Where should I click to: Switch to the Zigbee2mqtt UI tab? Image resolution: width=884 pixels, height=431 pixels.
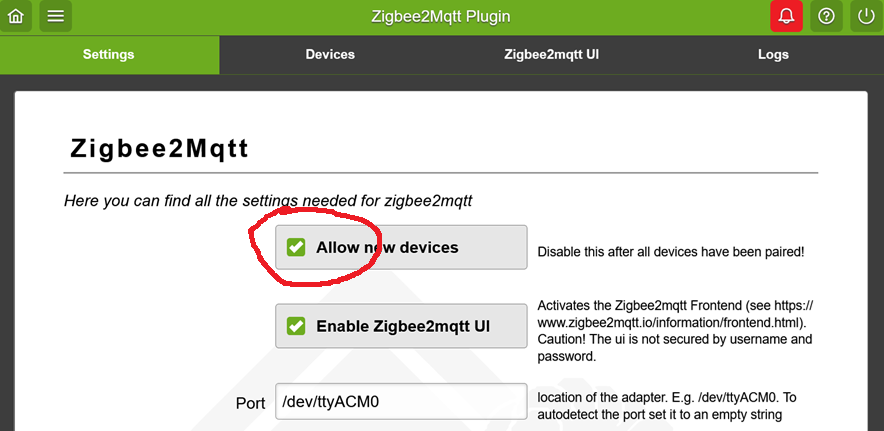click(551, 54)
